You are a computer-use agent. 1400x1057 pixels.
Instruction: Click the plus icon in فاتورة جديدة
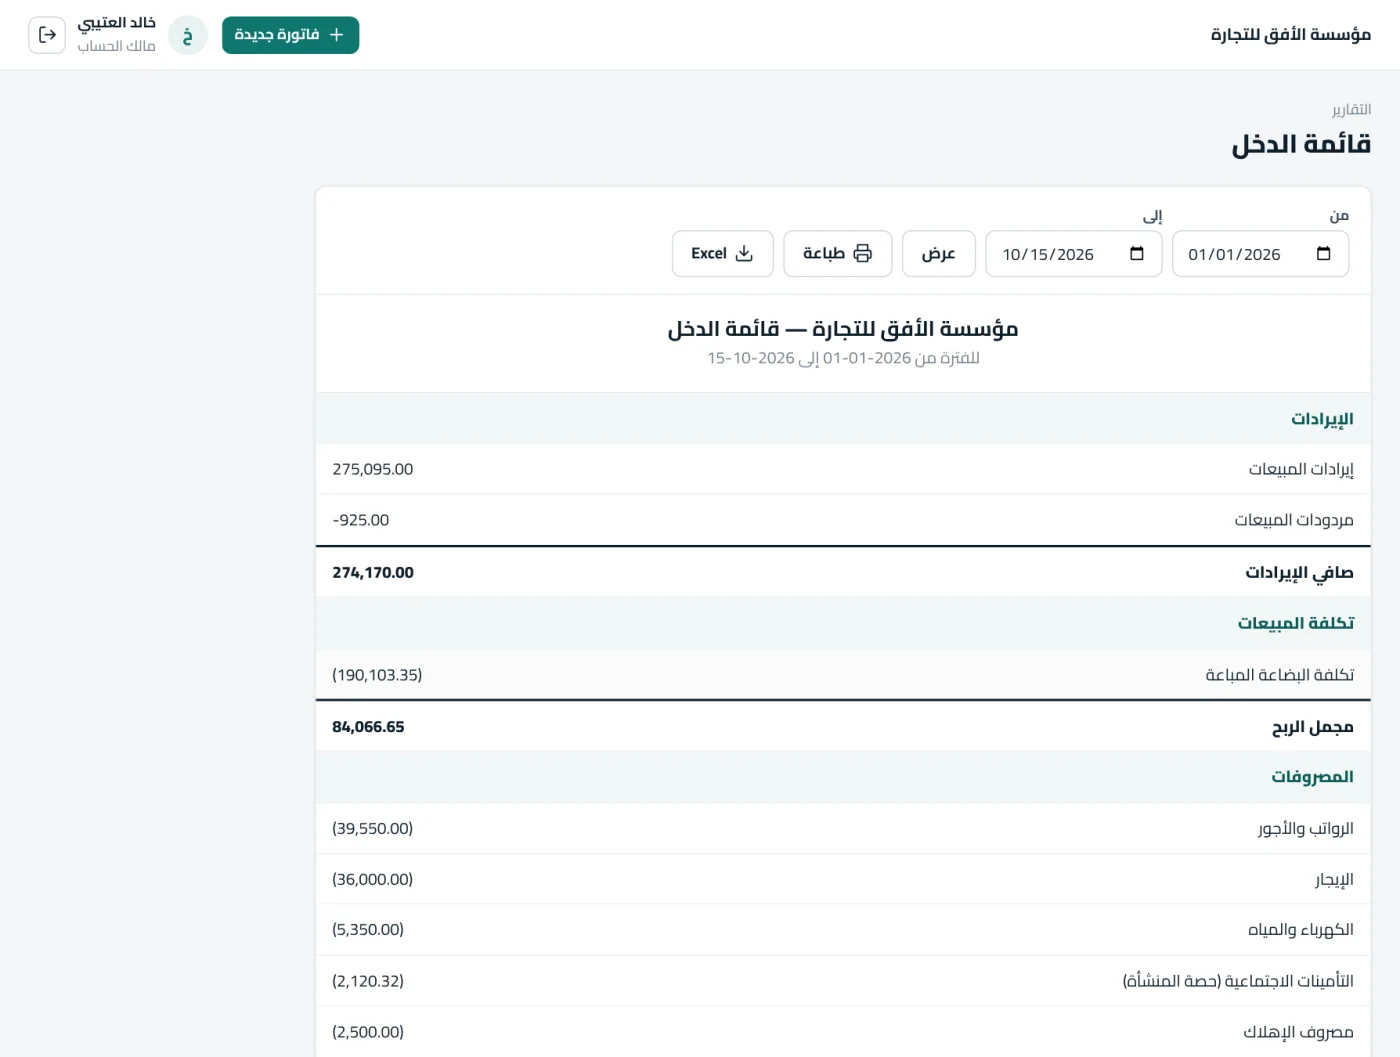(337, 35)
